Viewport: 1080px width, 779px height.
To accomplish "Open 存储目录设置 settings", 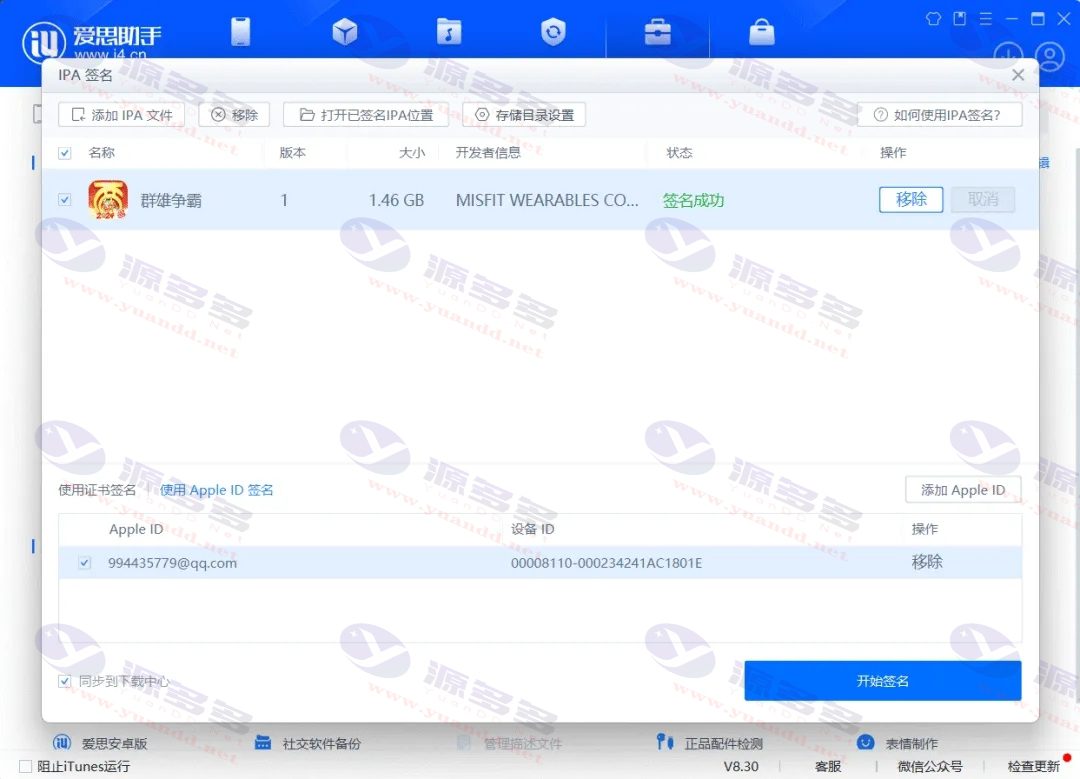I will tap(524, 115).
